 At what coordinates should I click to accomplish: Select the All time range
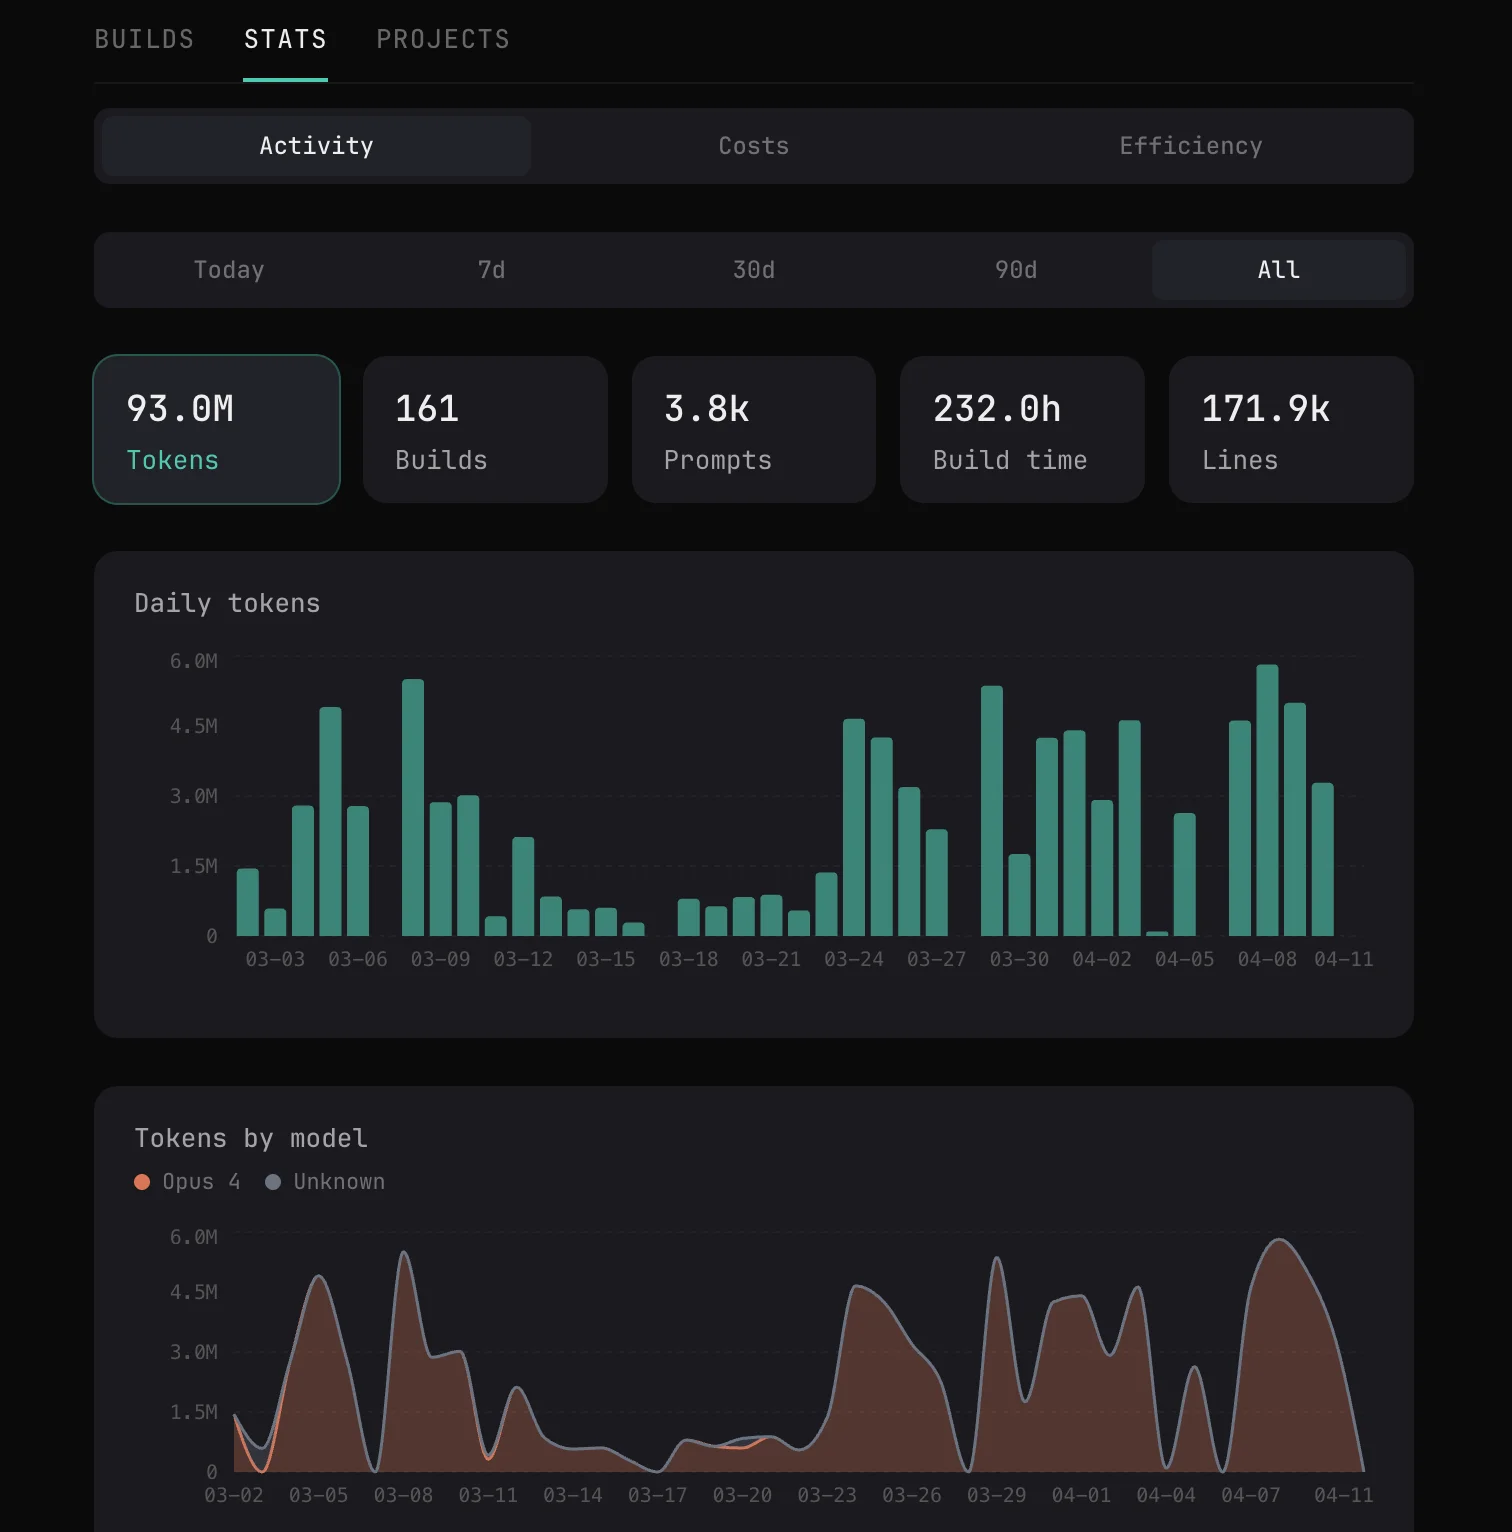click(1278, 270)
